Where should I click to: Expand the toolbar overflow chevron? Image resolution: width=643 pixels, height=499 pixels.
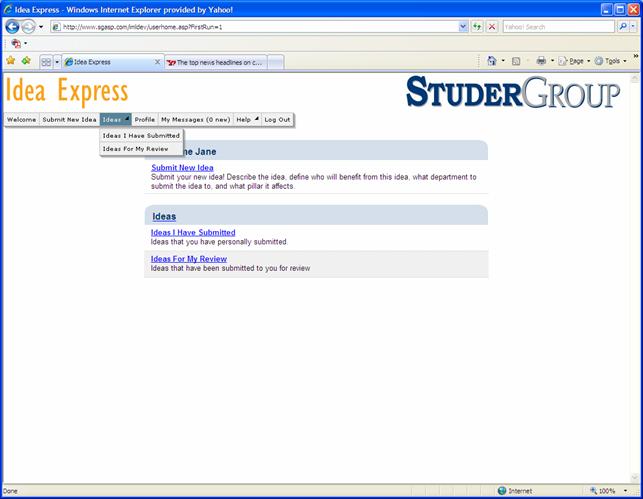tap(636, 56)
